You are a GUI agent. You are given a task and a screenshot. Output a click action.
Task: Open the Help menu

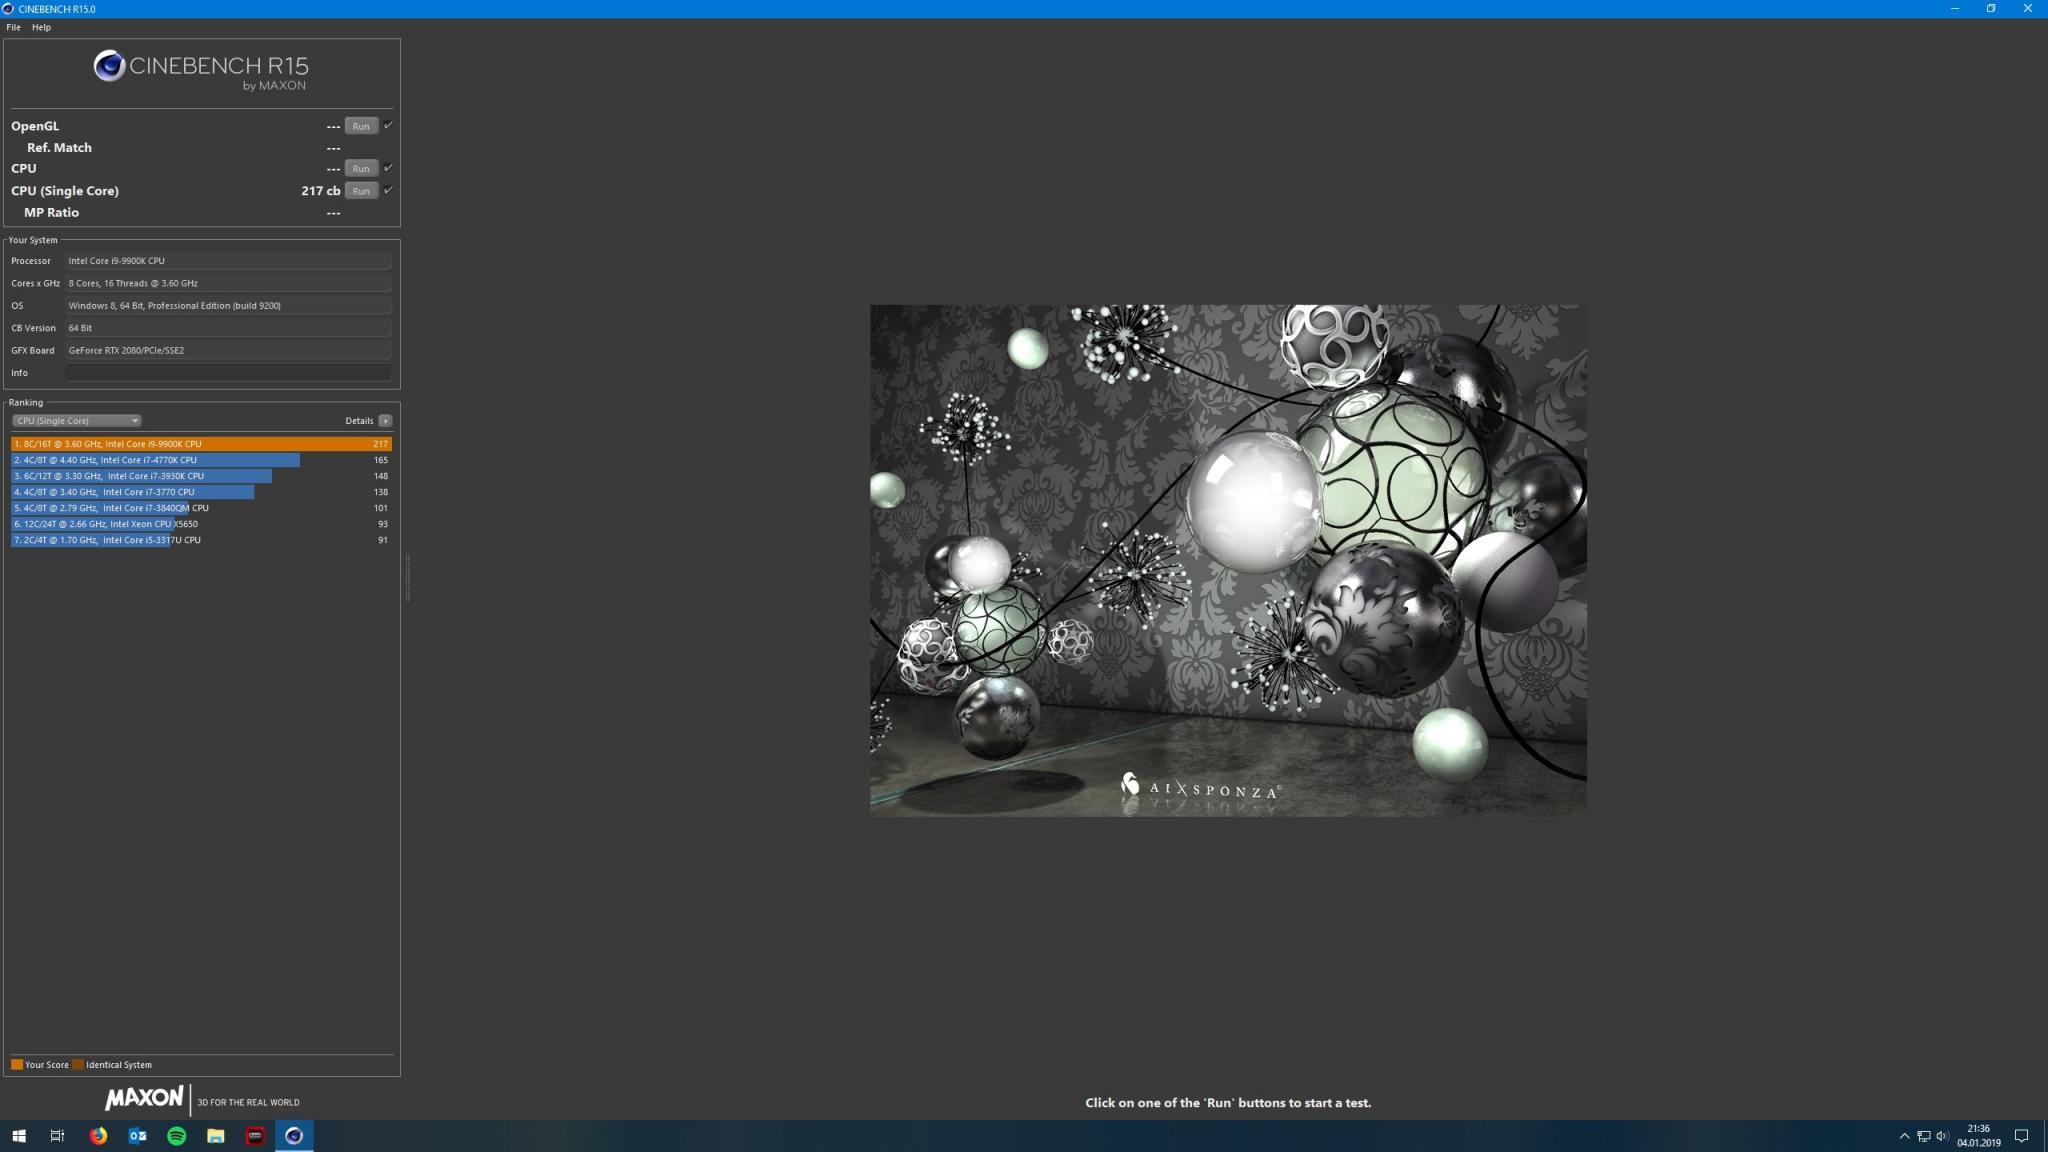point(41,27)
